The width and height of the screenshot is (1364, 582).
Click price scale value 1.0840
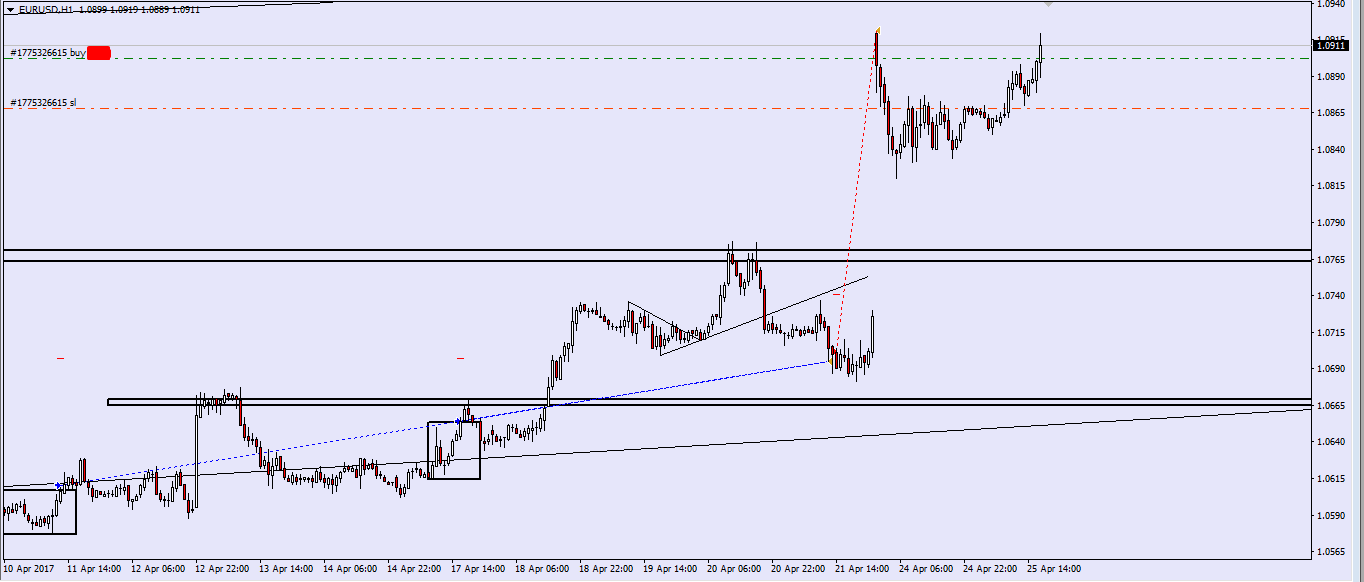click(1330, 150)
